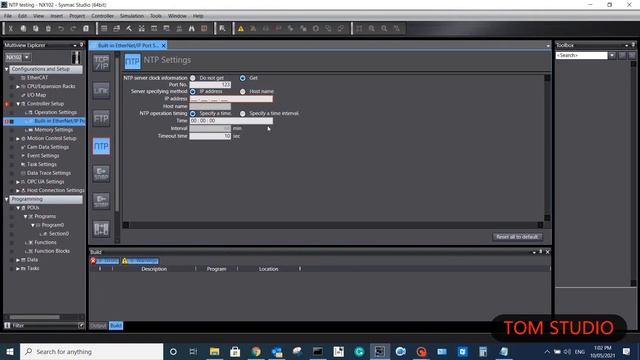Open Memory Settings tree item

(53, 130)
